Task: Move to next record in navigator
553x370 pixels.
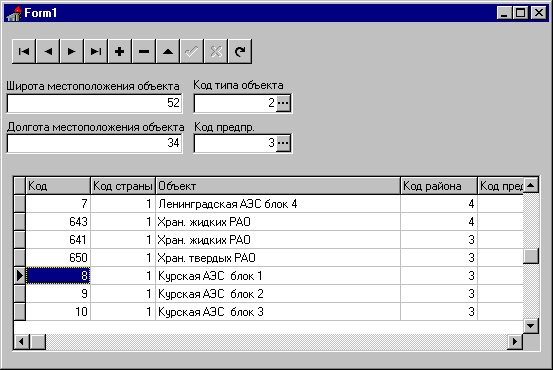Action: (x=72, y=51)
